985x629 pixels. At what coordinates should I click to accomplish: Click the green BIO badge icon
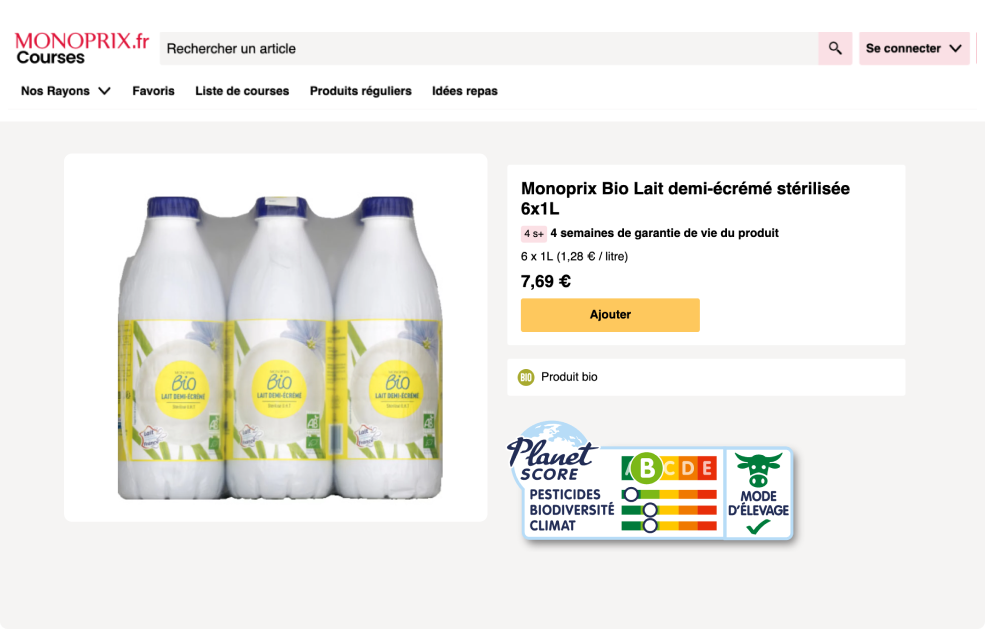point(526,377)
